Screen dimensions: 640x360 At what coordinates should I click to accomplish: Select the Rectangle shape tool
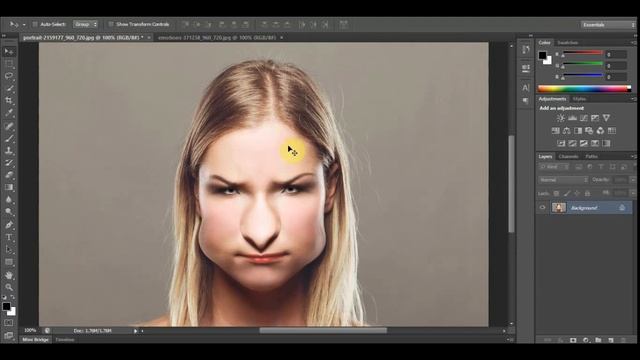pos(9,262)
